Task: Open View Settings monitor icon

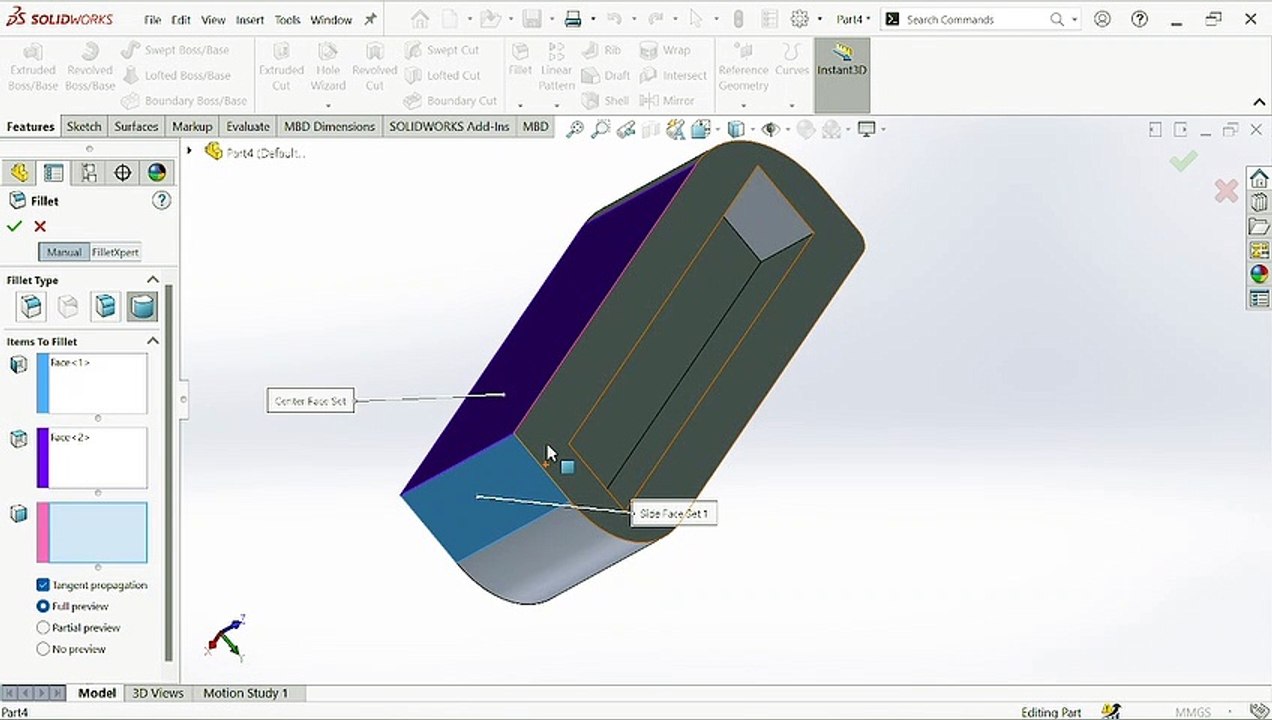Action: 866,129
